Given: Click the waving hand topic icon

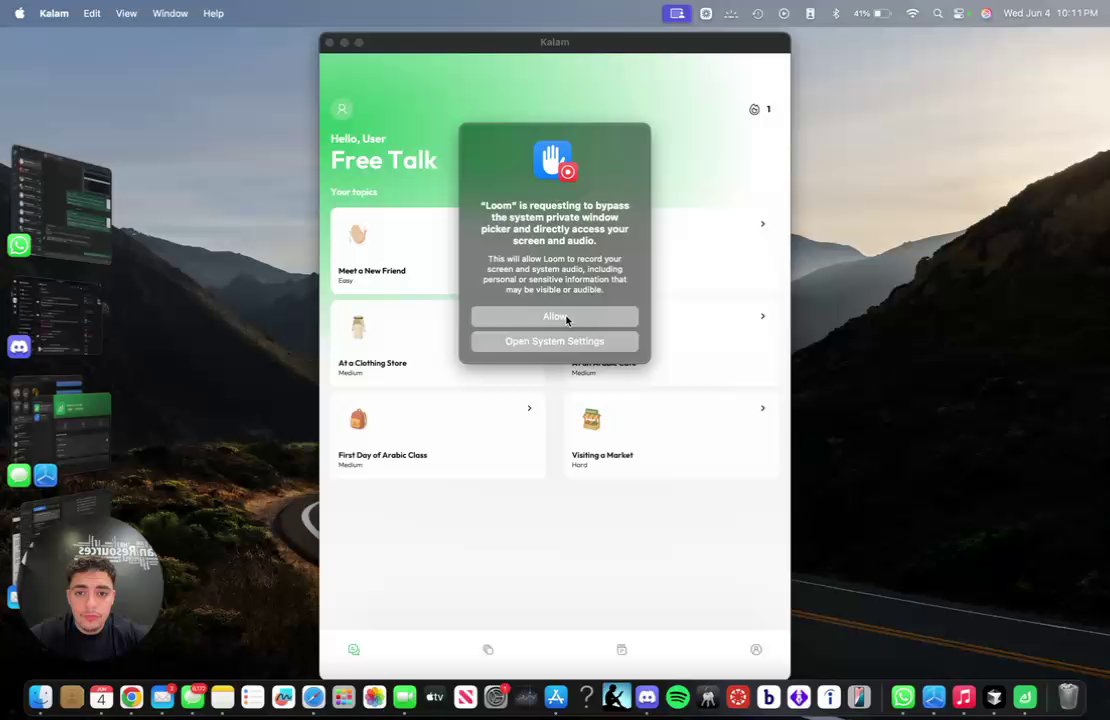Looking at the screenshot, I should (358, 234).
